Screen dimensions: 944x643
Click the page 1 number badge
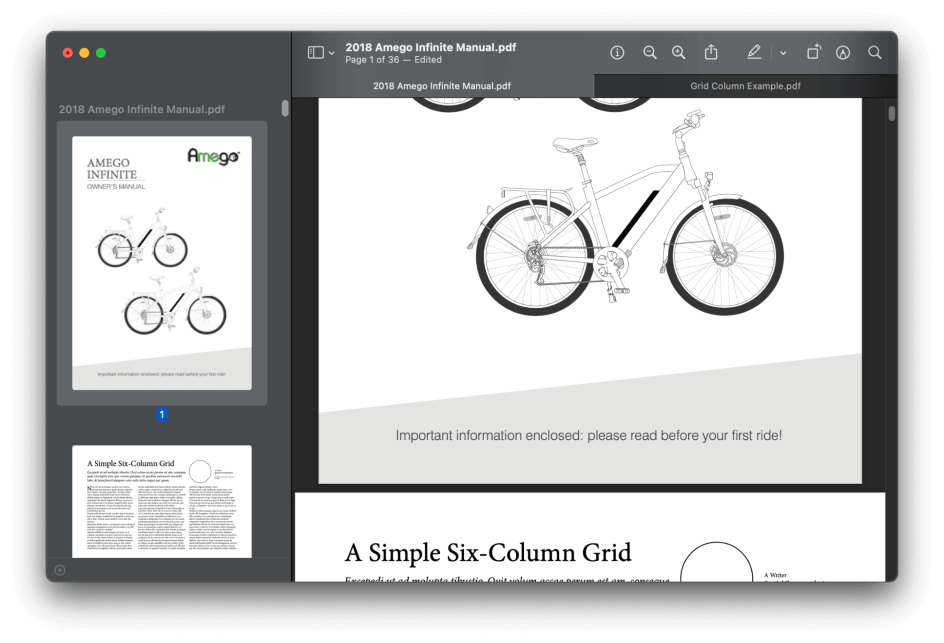[161, 413]
